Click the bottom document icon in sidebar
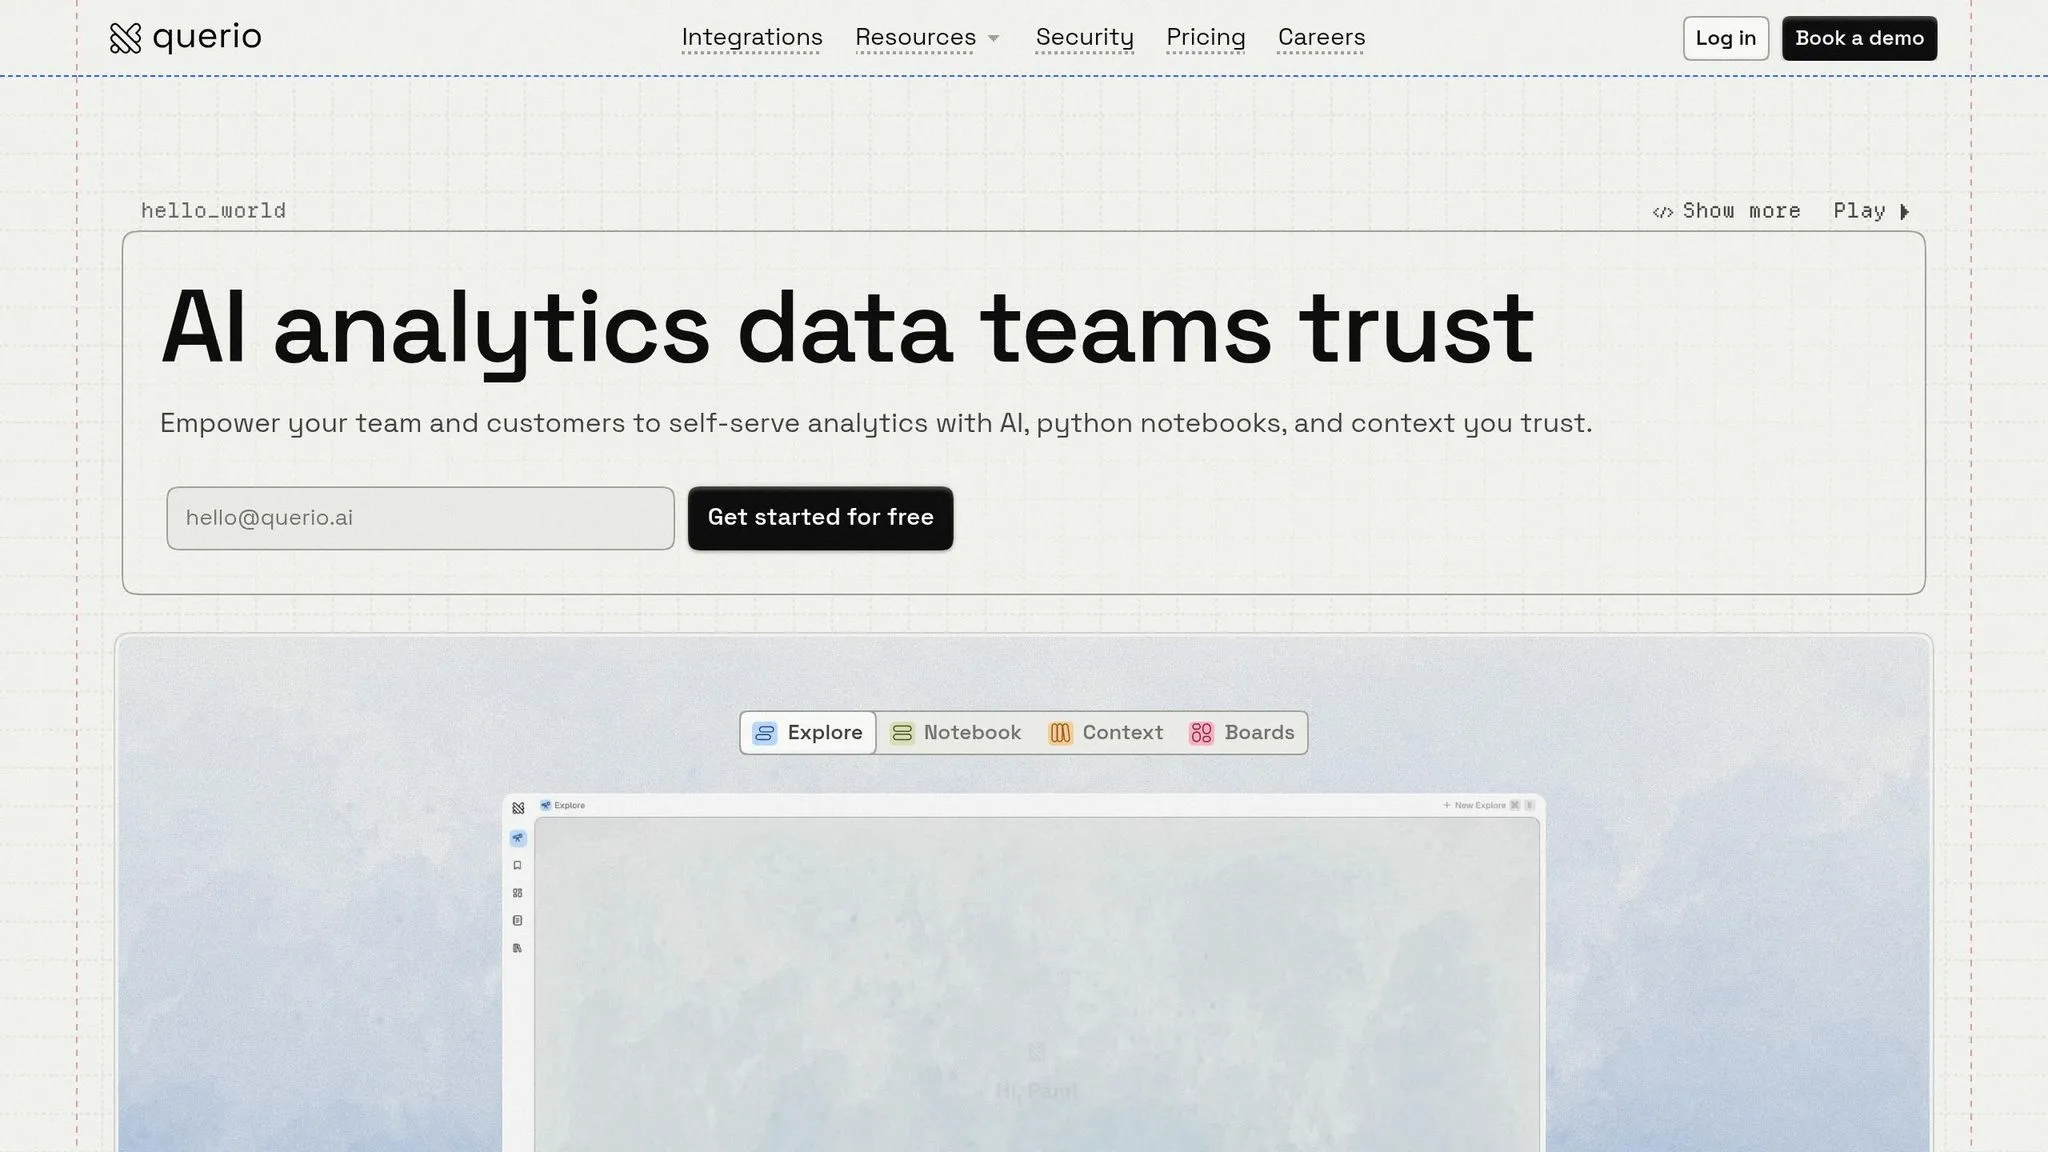Image resolution: width=2048 pixels, height=1152 pixels. click(x=517, y=948)
